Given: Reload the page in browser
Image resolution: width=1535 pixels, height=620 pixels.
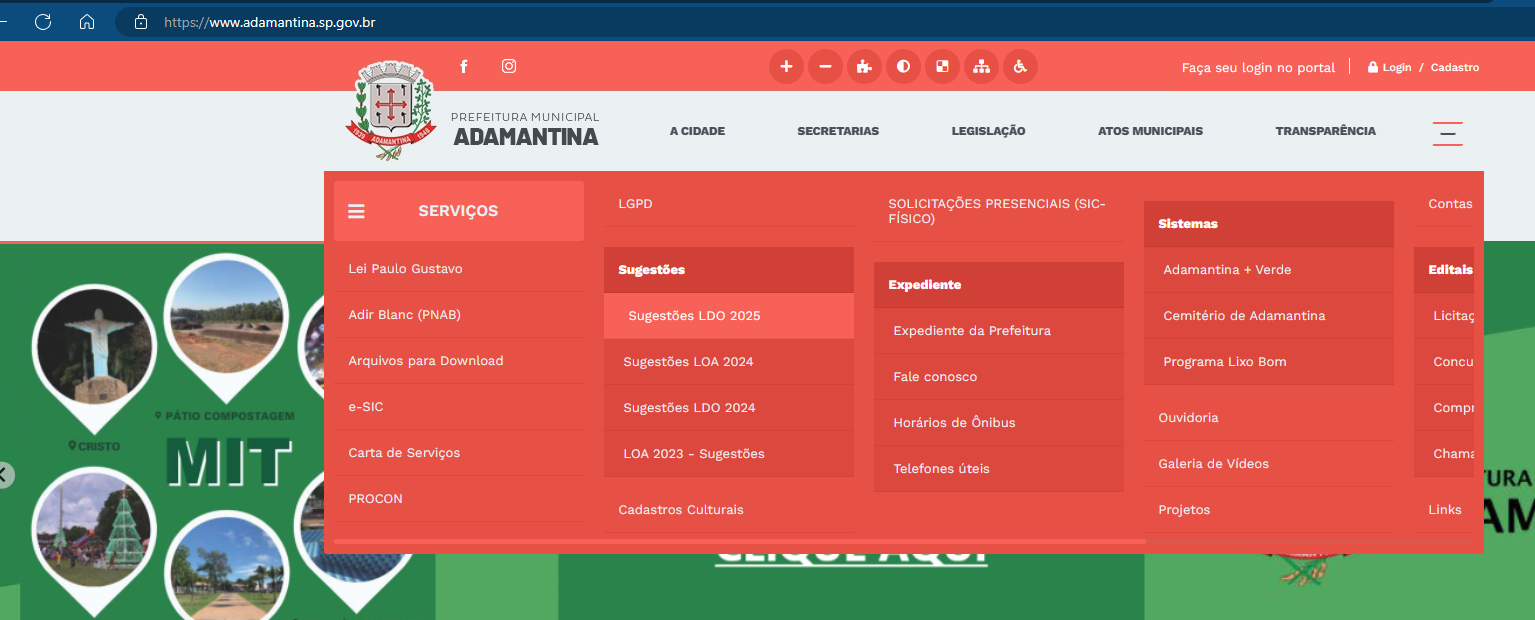Looking at the screenshot, I should click(x=43, y=21).
